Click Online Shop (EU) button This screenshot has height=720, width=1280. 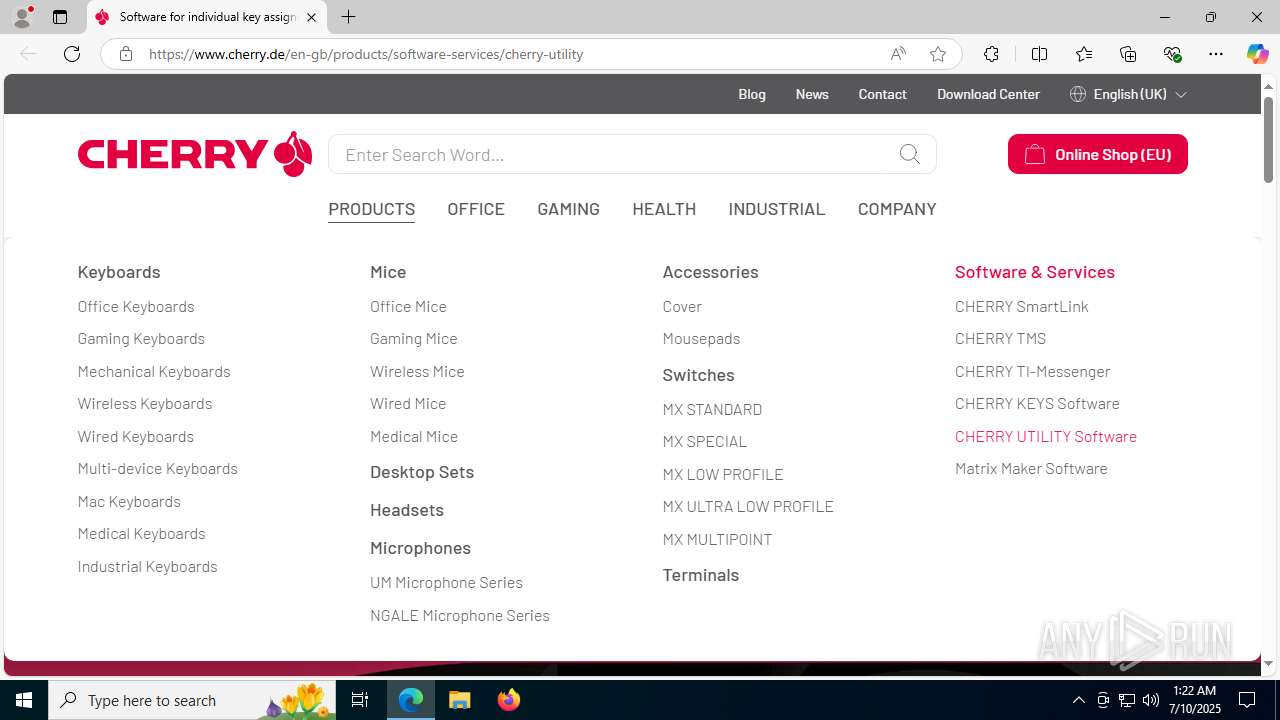(x=1097, y=154)
